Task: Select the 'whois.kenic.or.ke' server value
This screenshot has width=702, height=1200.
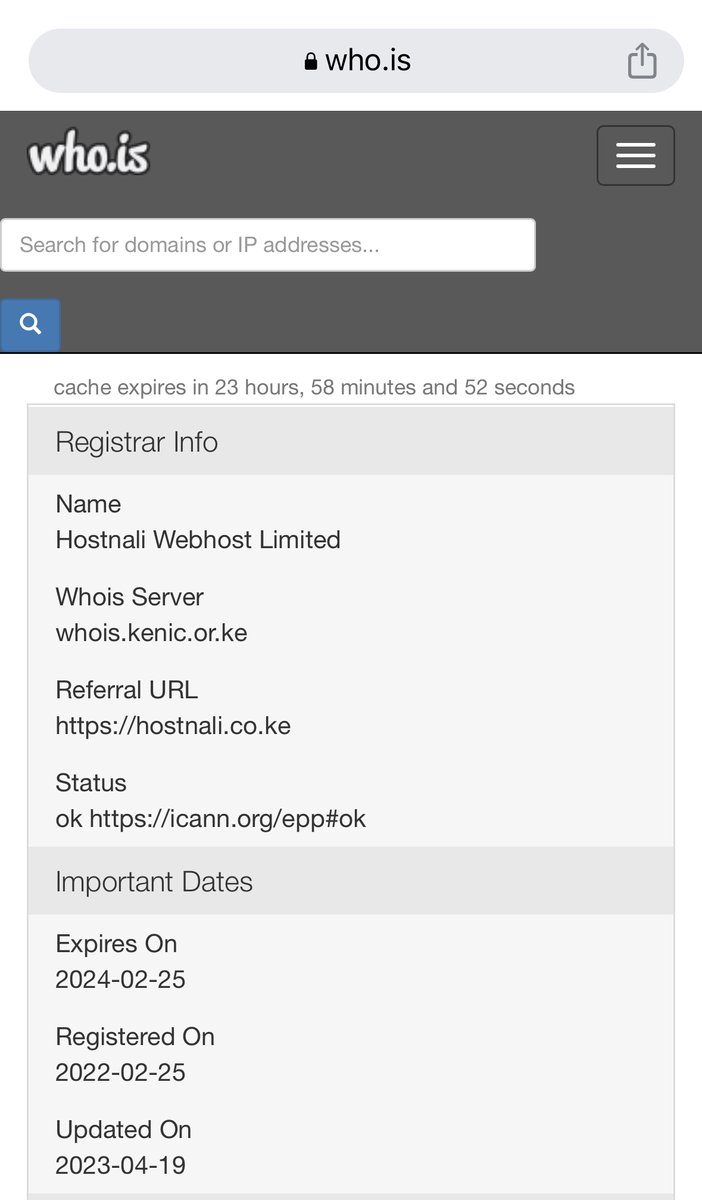Action: (151, 633)
